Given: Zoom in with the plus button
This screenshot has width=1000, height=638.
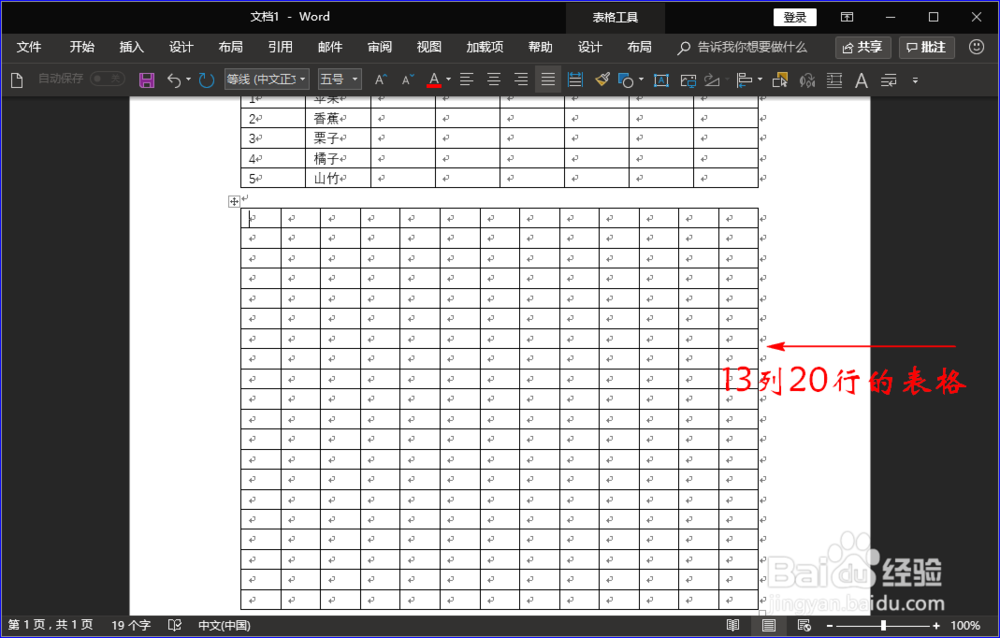Looking at the screenshot, I should point(936,626).
